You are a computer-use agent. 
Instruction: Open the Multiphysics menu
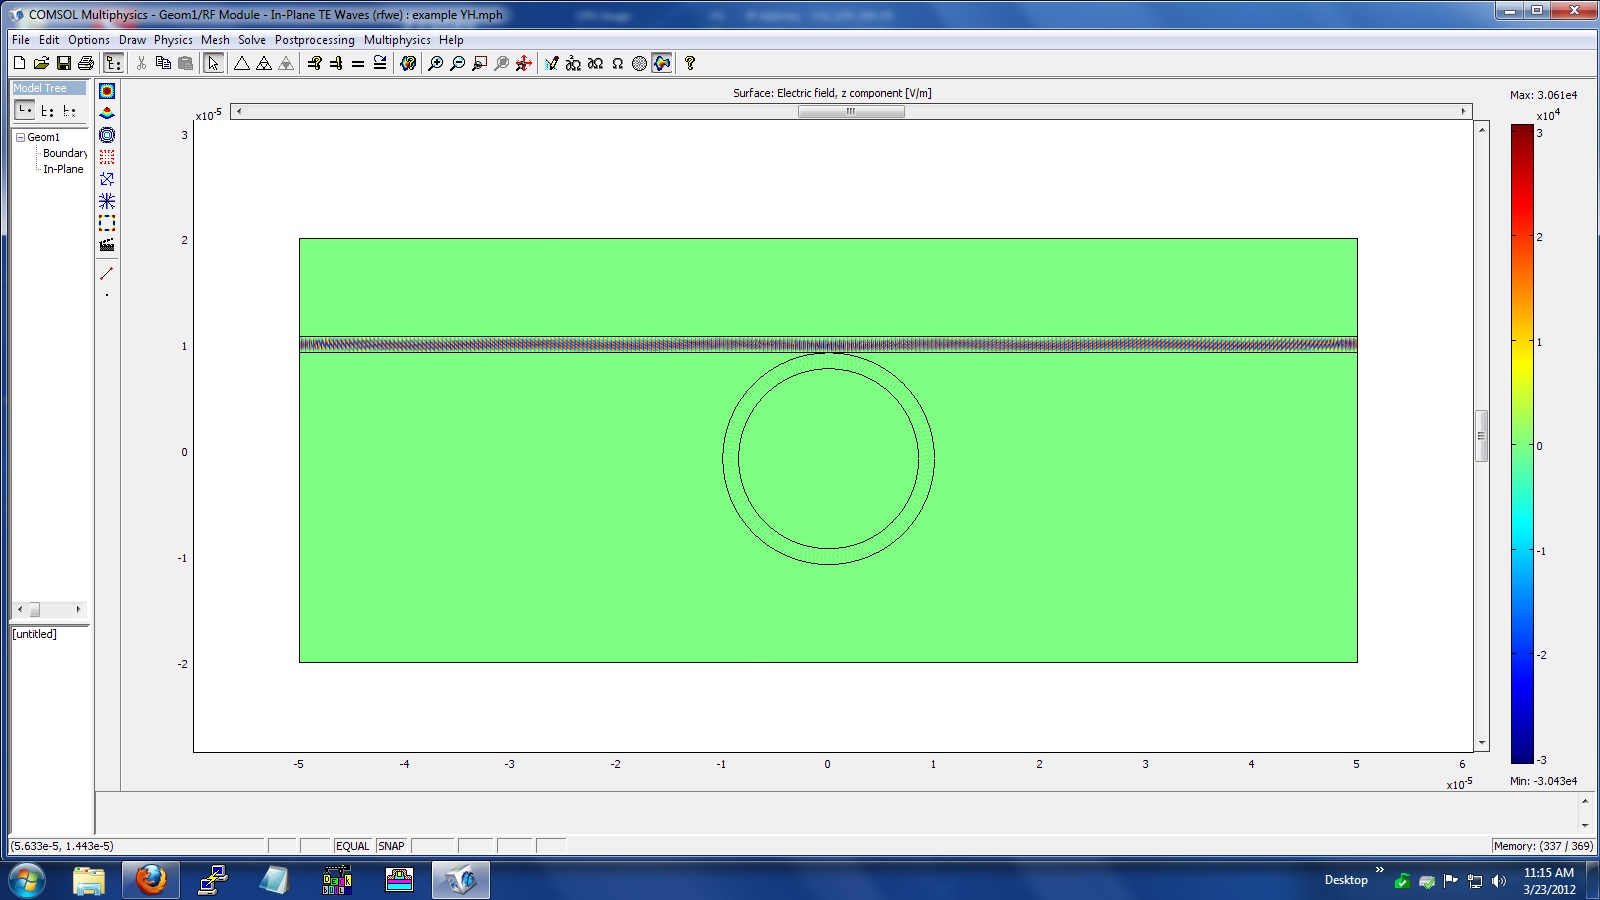pyautogui.click(x=397, y=40)
